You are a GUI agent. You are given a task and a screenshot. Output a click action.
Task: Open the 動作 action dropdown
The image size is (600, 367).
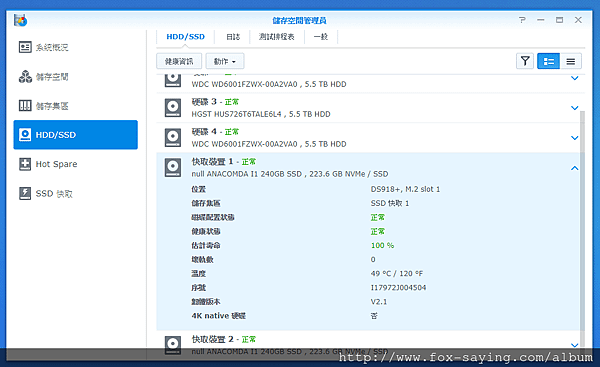(225, 61)
